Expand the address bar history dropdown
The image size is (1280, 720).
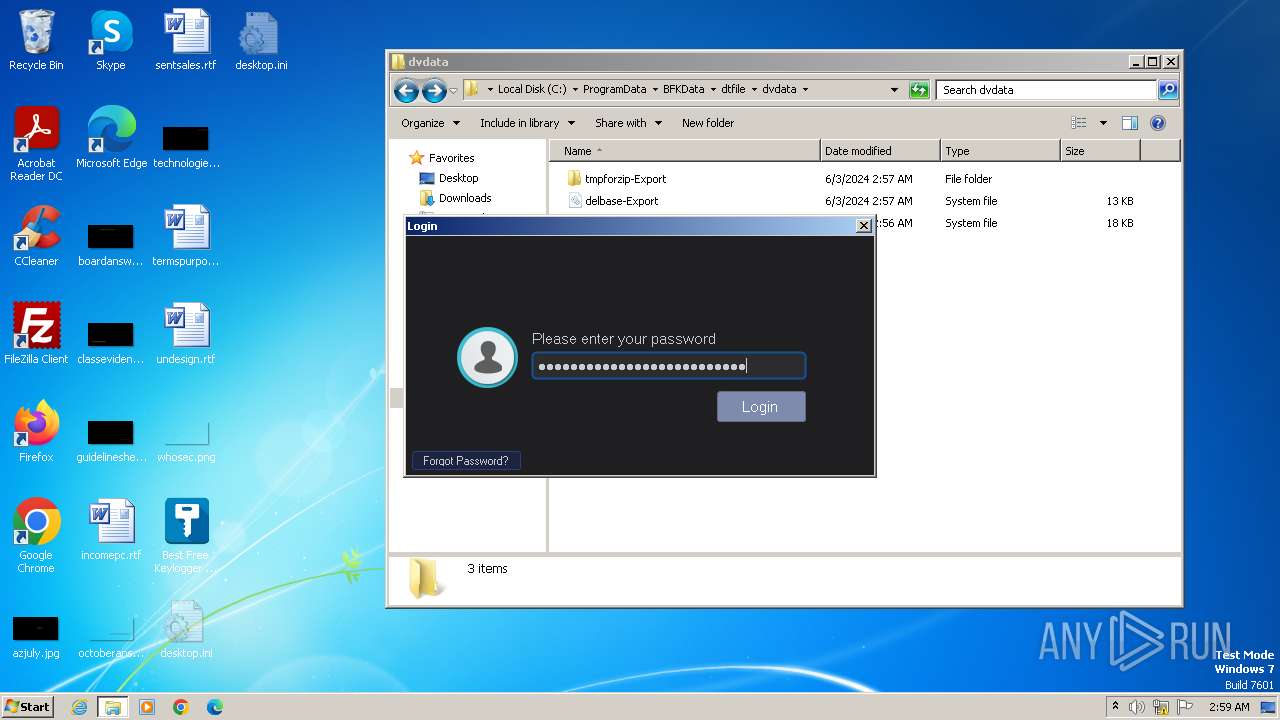pos(894,90)
